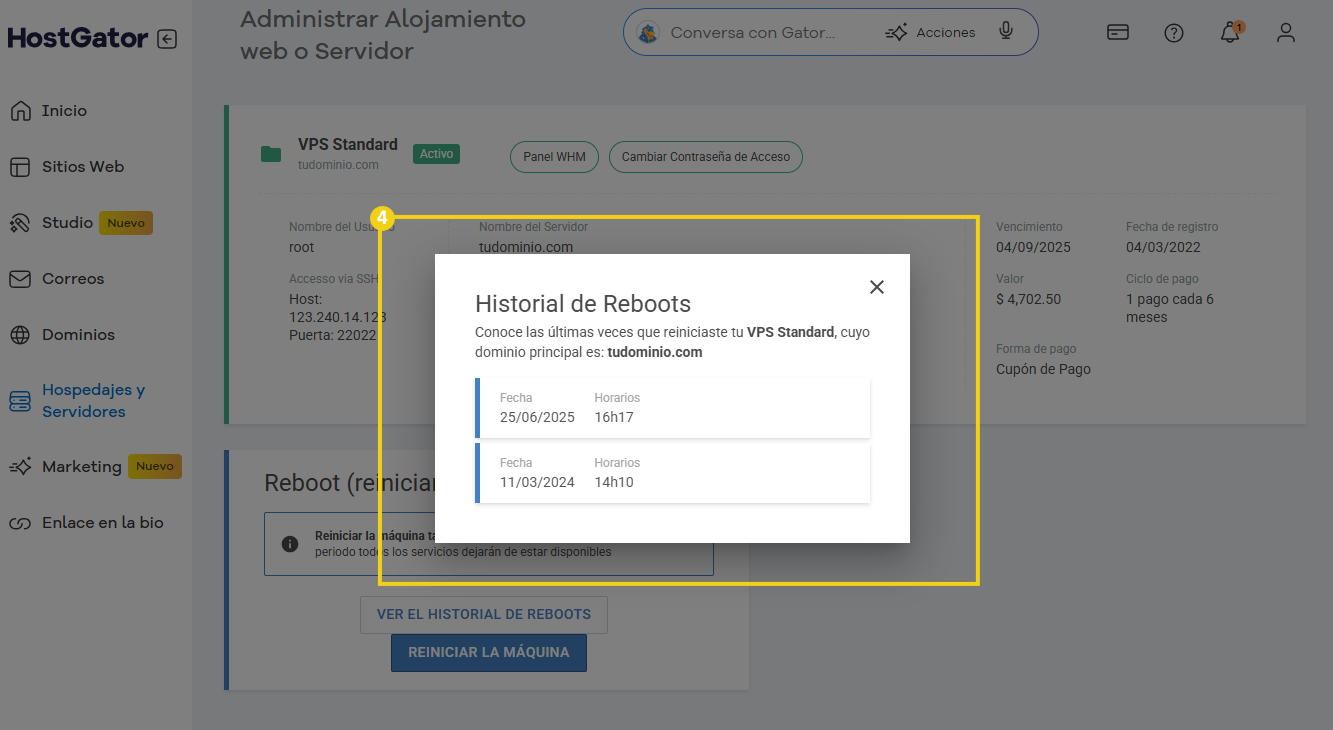
Task: Click the root username value
Action: click(301, 247)
